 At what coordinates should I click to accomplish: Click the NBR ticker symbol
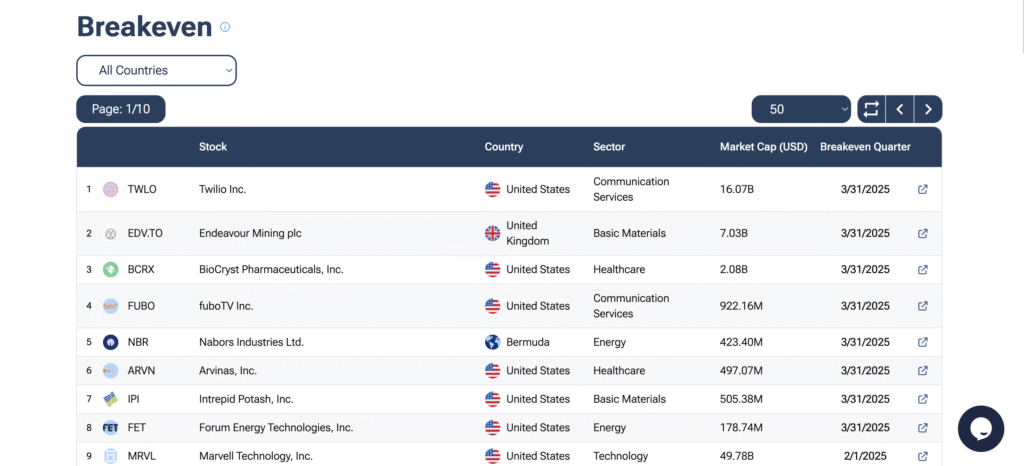(x=138, y=342)
